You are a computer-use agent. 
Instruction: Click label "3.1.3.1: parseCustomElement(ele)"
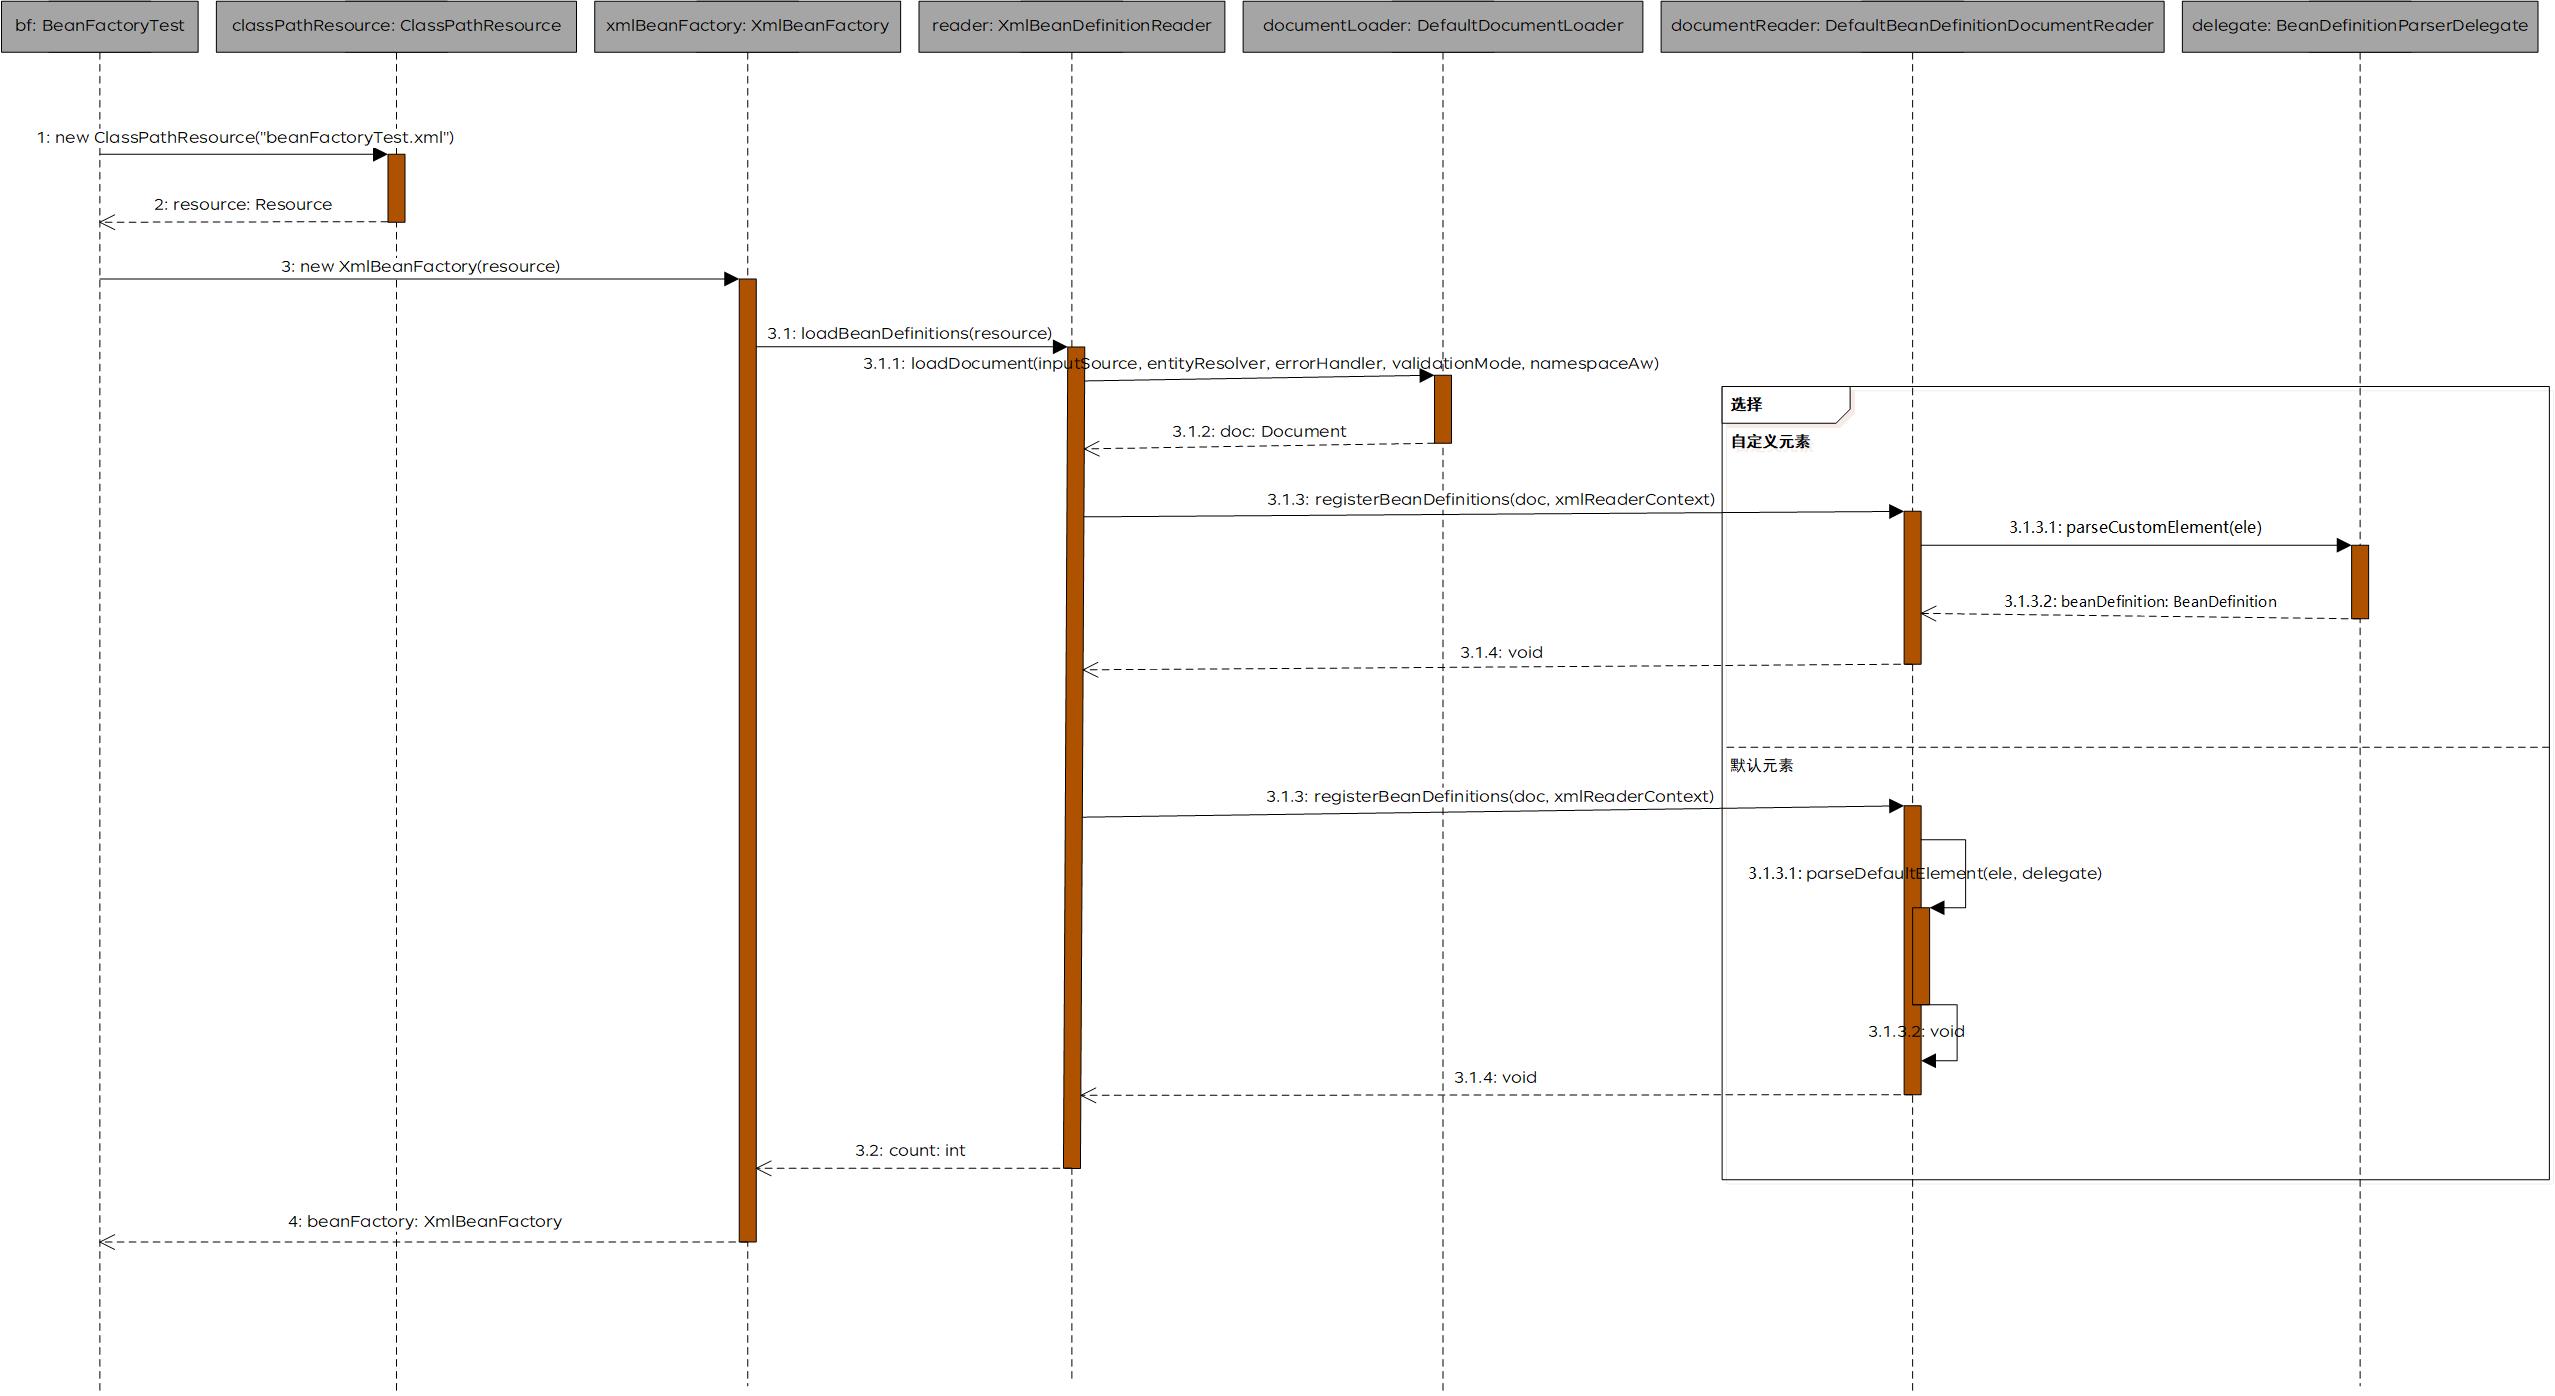pyautogui.click(x=2135, y=527)
